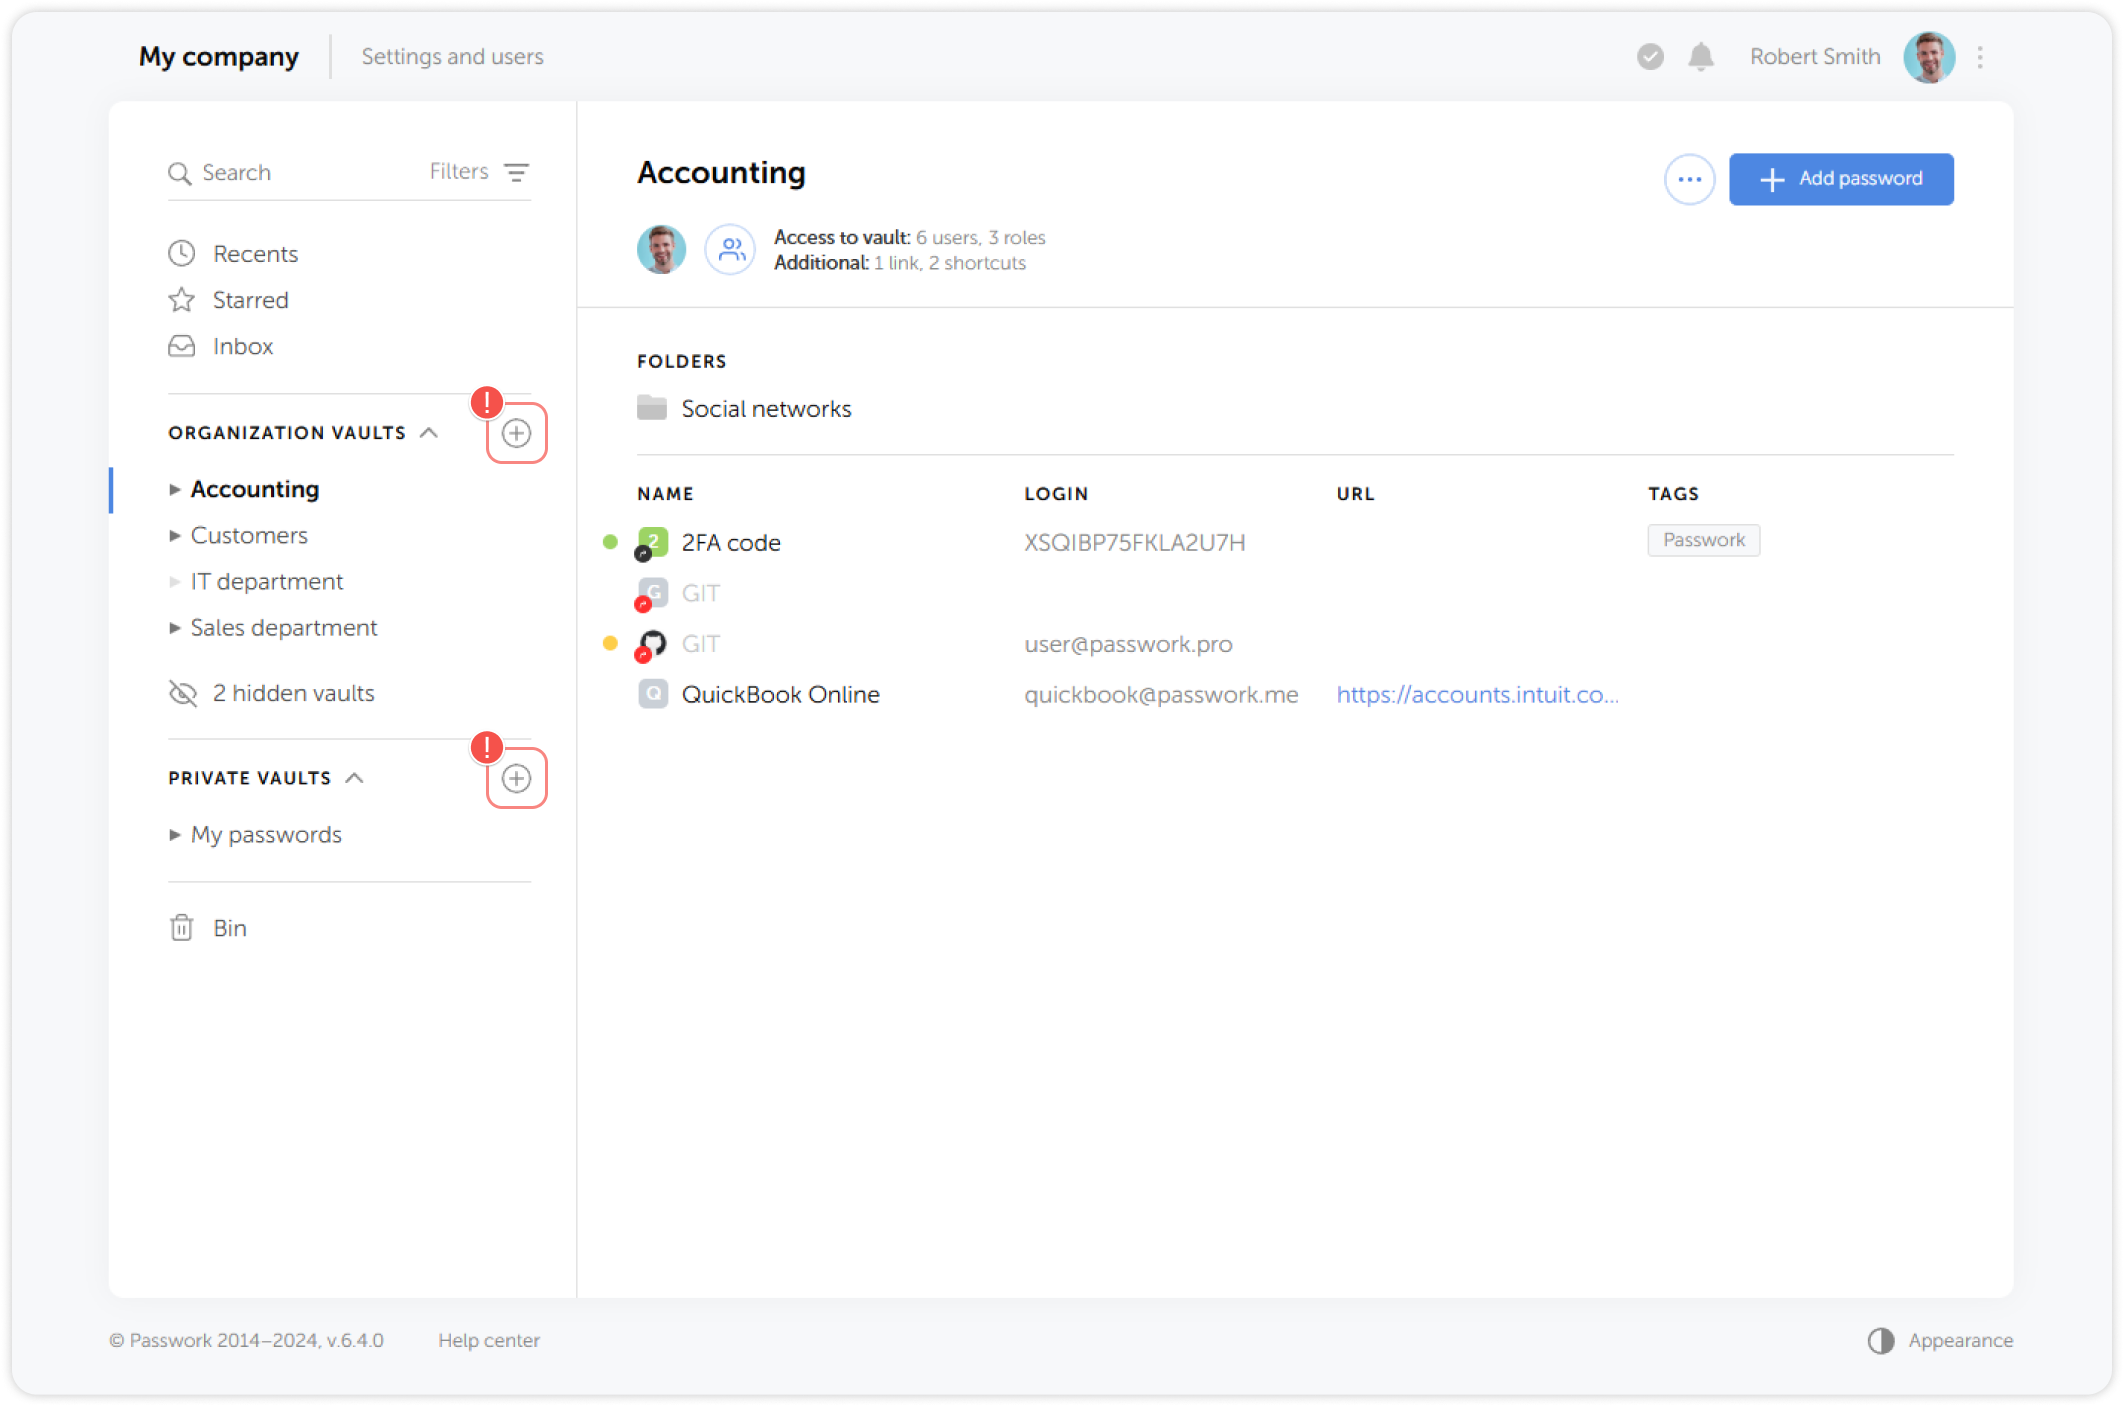The image size is (2124, 1407).
Task: Click Robert Smith's profile avatar
Action: [x=1929, y=57]
